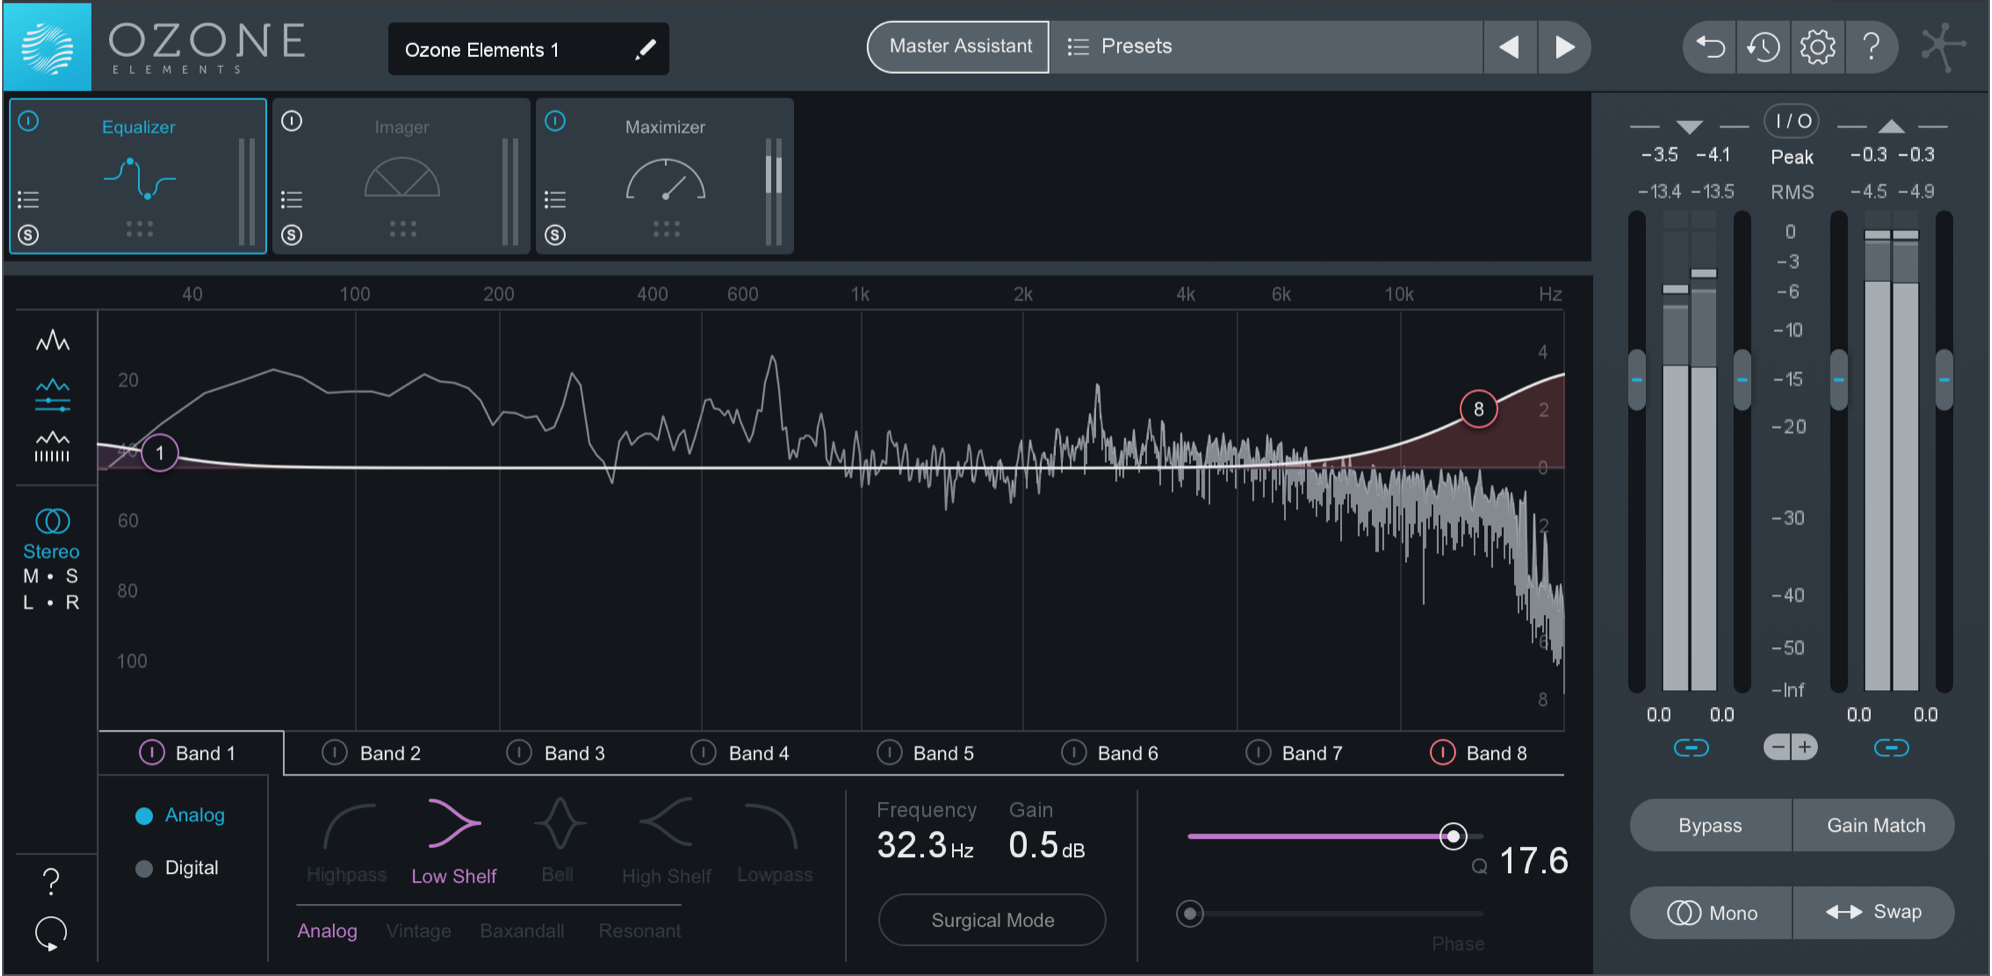Select EQ node 1 on the curve
The width and height of the screenshot is (1992, 976).
[x=159, y=453]
